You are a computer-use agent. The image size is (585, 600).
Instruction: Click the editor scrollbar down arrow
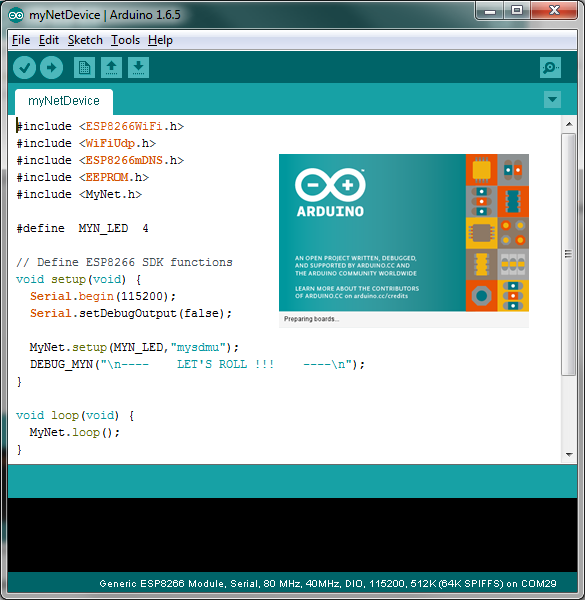coord(569,455)
